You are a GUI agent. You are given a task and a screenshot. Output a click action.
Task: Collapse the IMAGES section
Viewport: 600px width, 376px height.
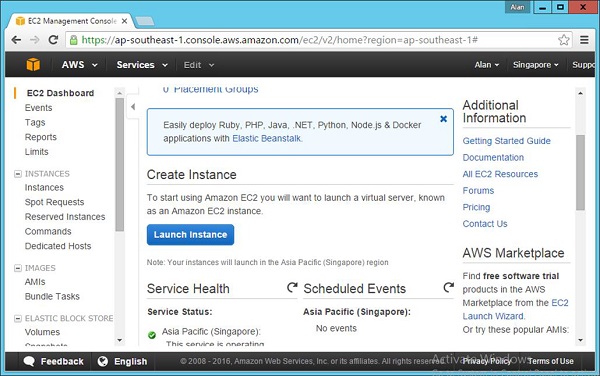[x=18, y=268]
